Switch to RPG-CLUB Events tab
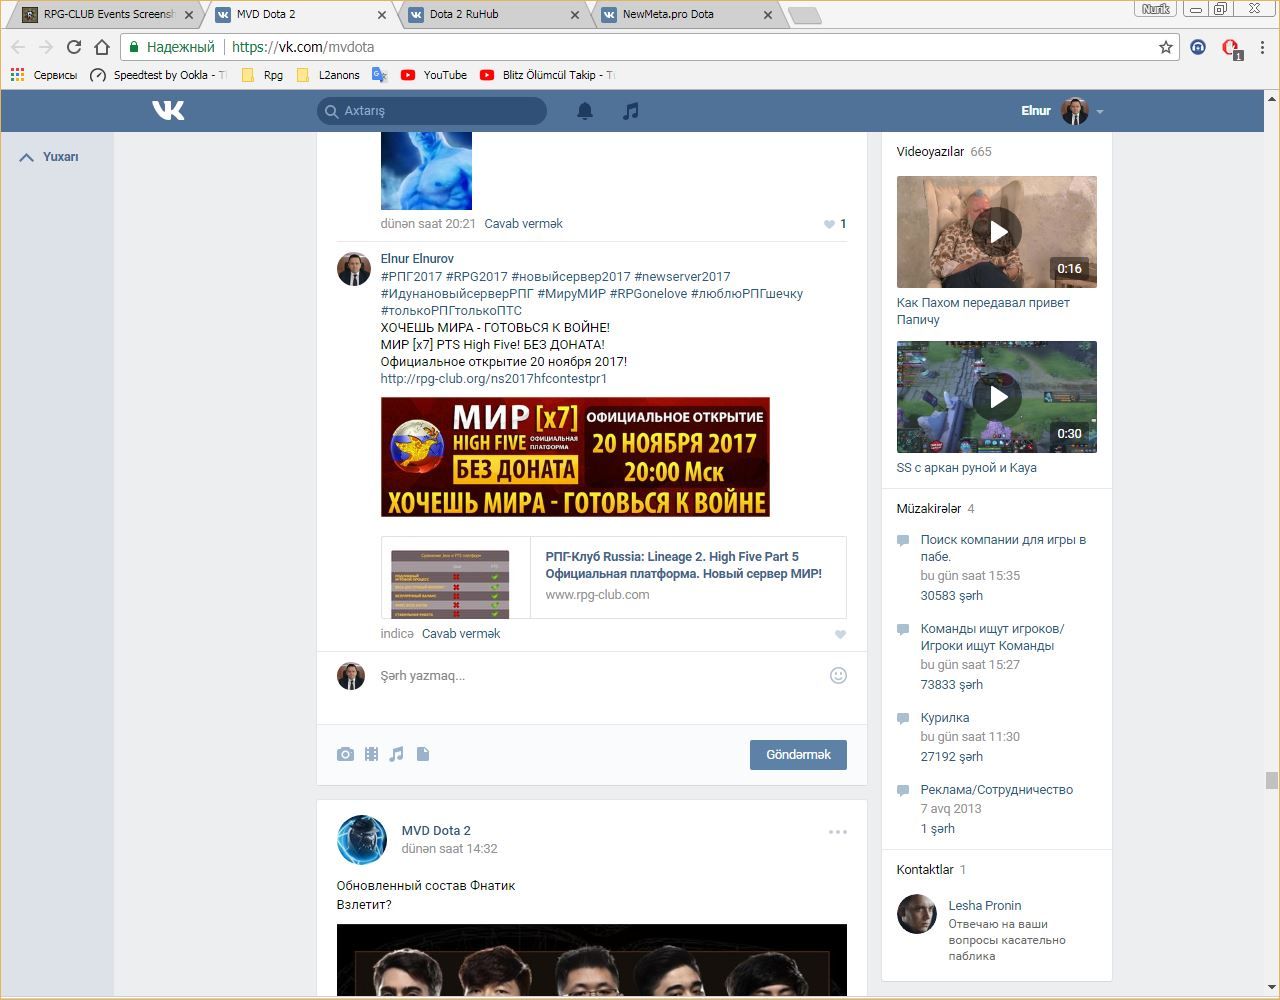1280x1000 pixels. click(x=108, y=15)
